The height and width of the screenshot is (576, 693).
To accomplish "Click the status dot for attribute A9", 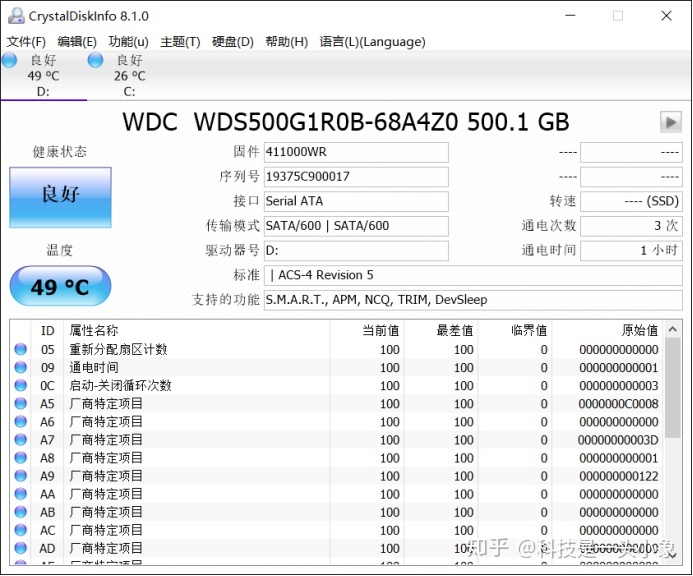I will tap(20, 476).
